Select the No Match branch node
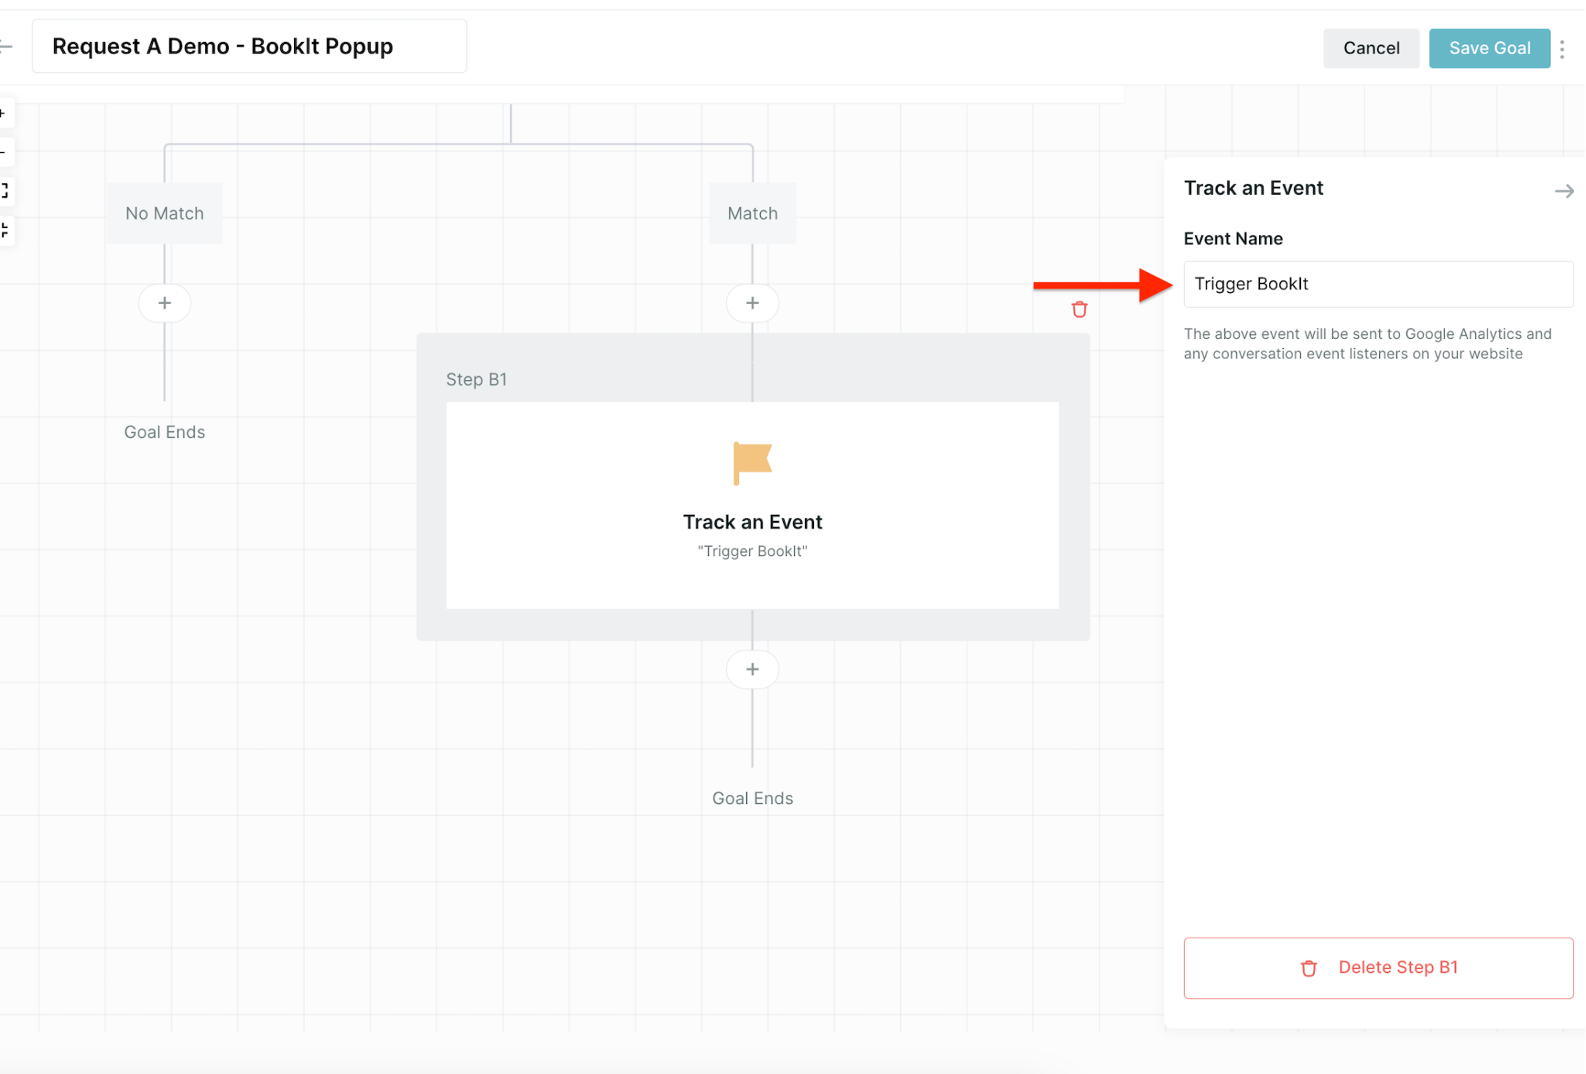 click(x=165, y=213)
